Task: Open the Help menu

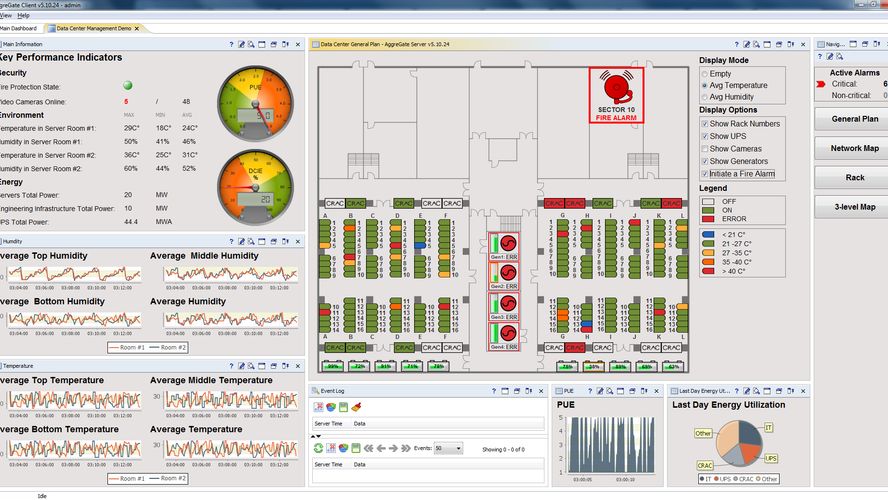Action: point(23,16)
